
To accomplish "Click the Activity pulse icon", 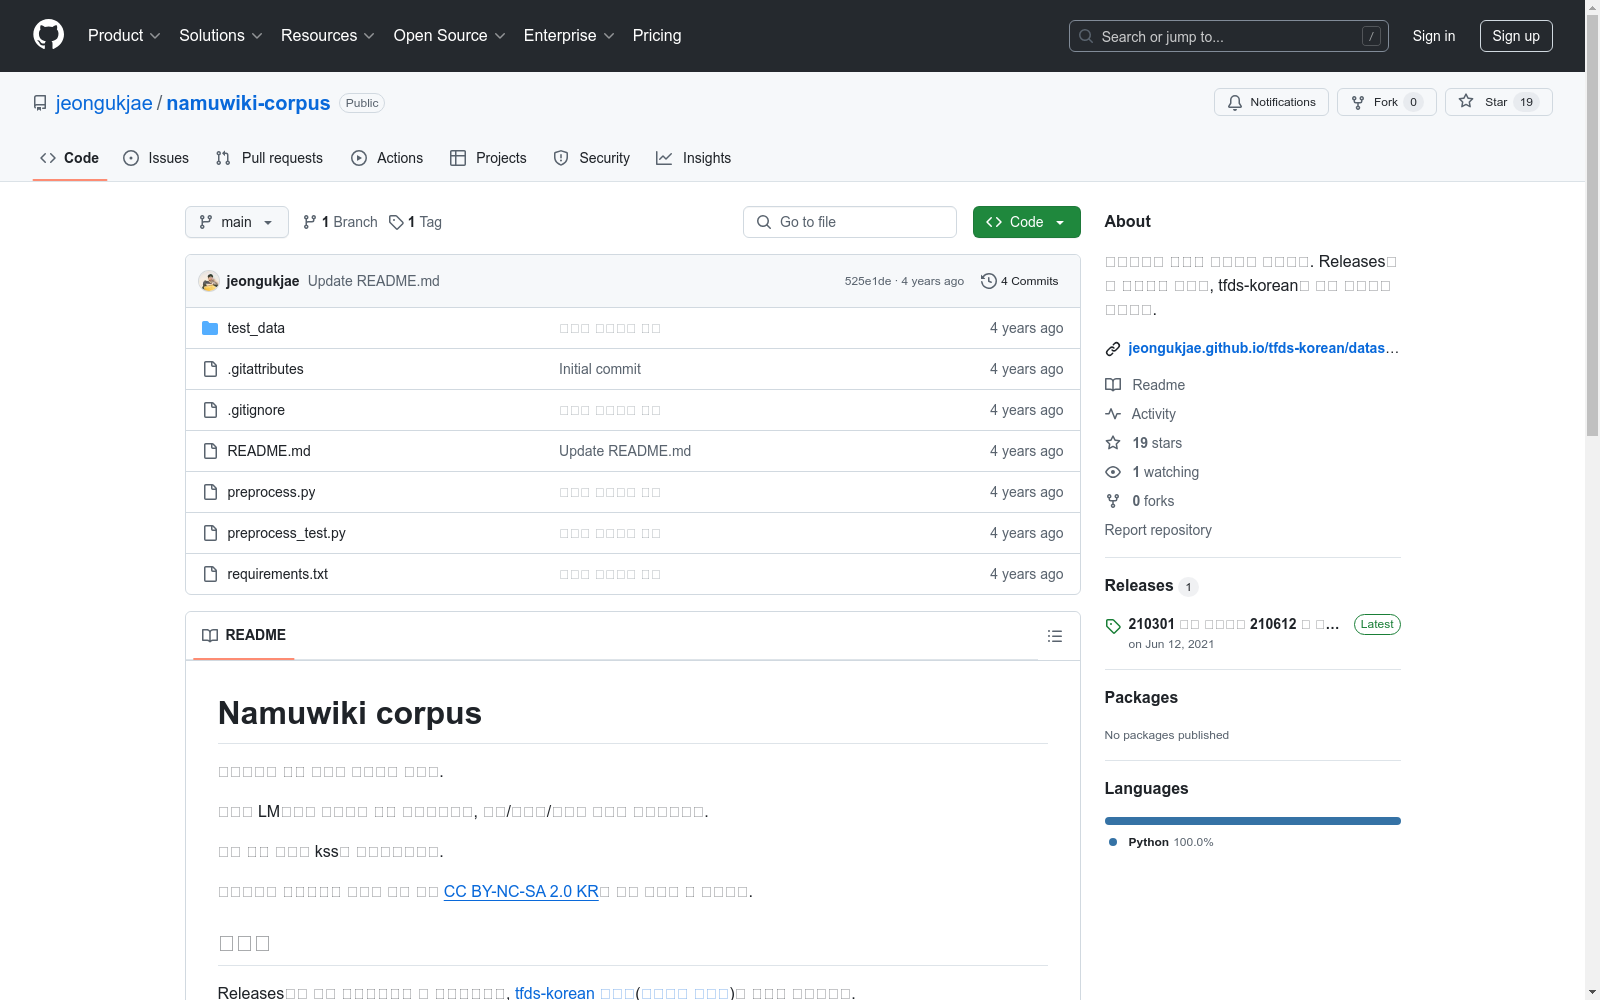I will [1113, 414].
